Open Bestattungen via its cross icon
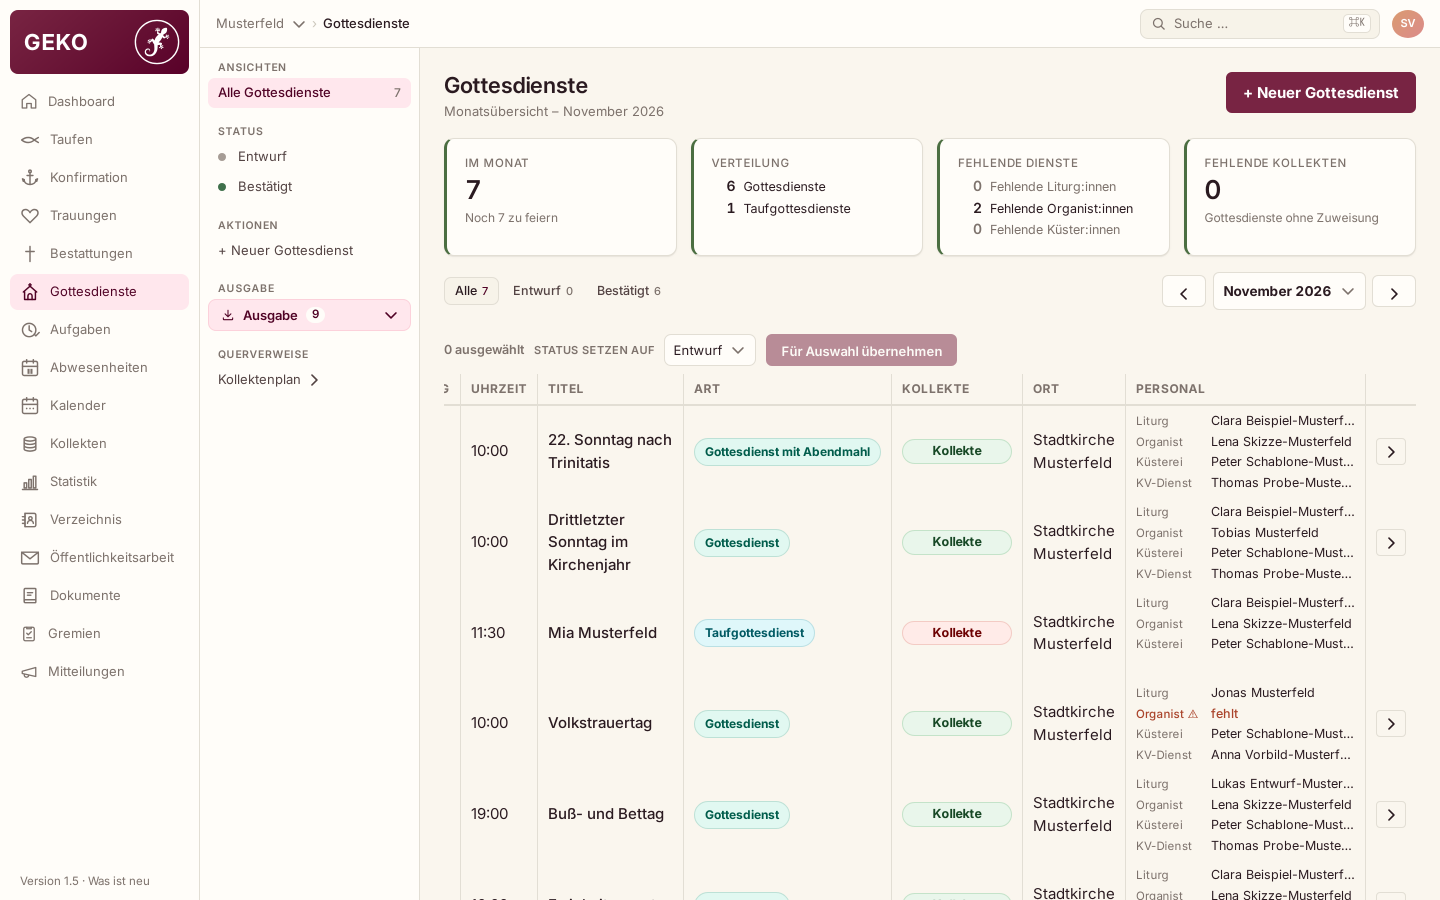The width and height of the screenshot is (1440, 900). pos(30,254)
